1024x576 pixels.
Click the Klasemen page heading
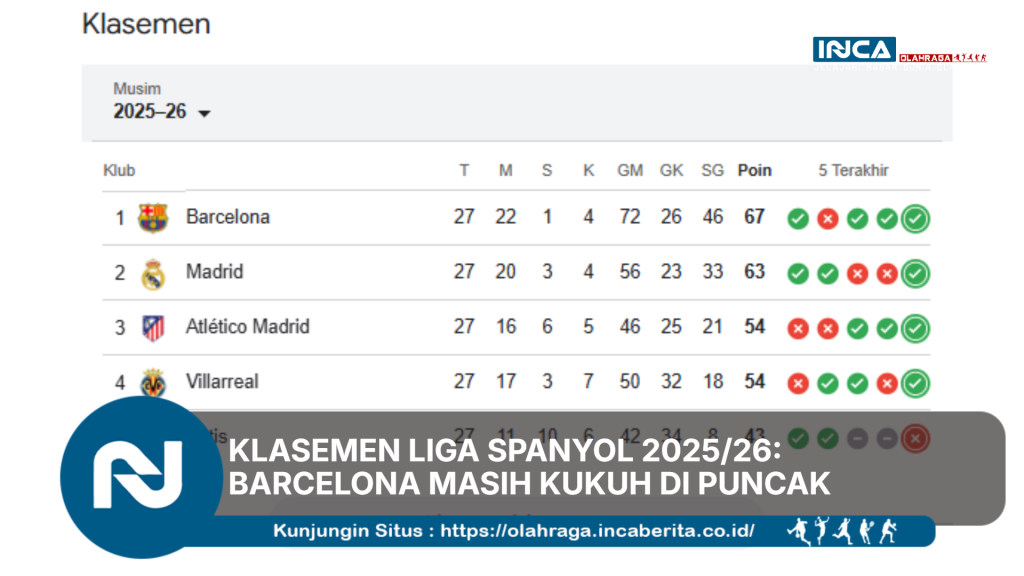tap(146, 24)
